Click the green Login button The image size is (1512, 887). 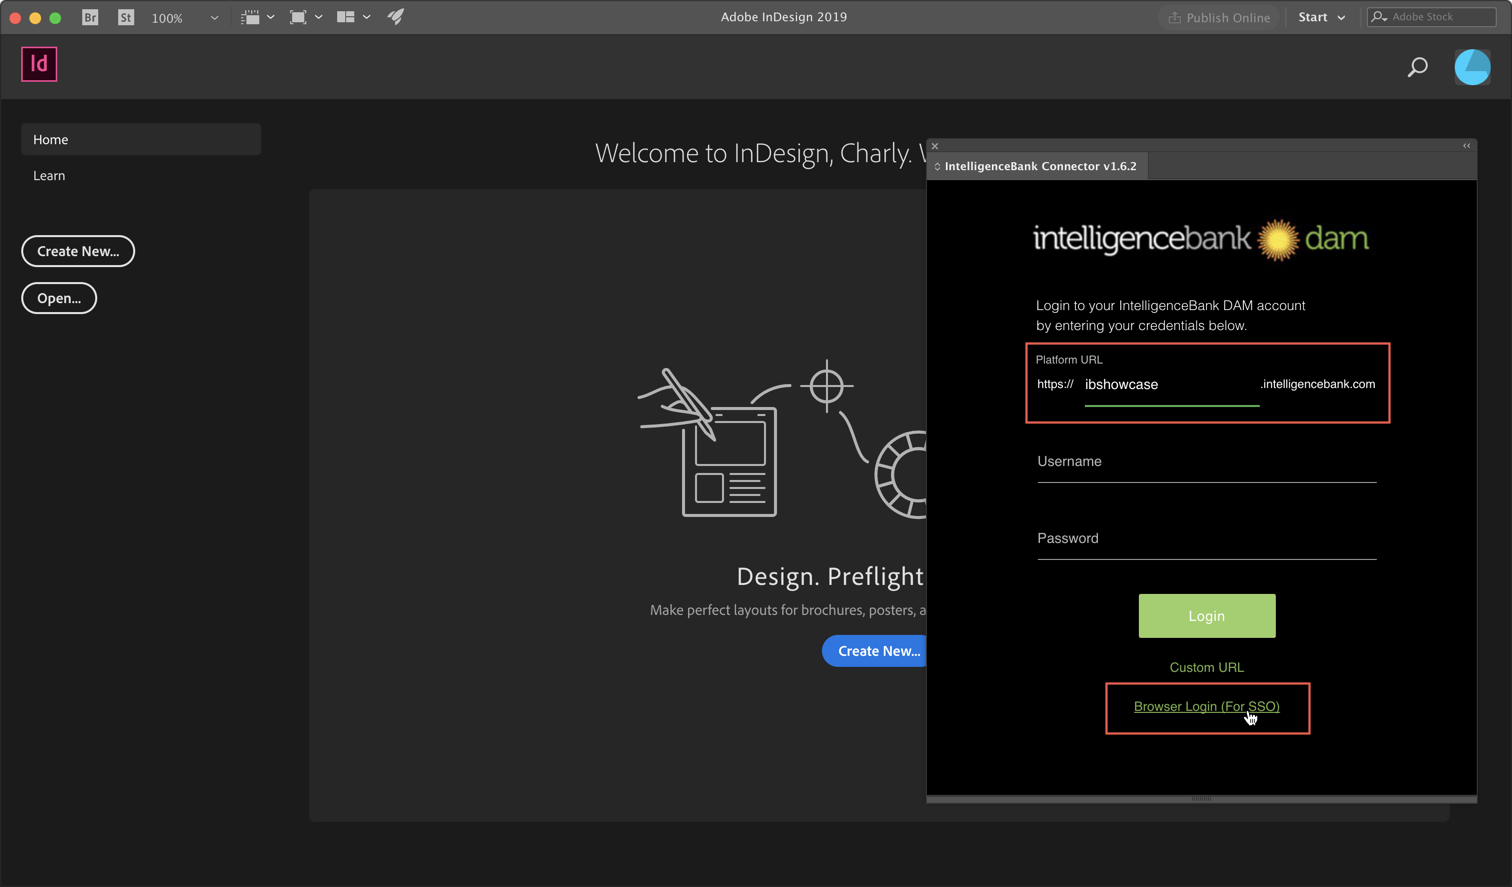[1207, 616]
